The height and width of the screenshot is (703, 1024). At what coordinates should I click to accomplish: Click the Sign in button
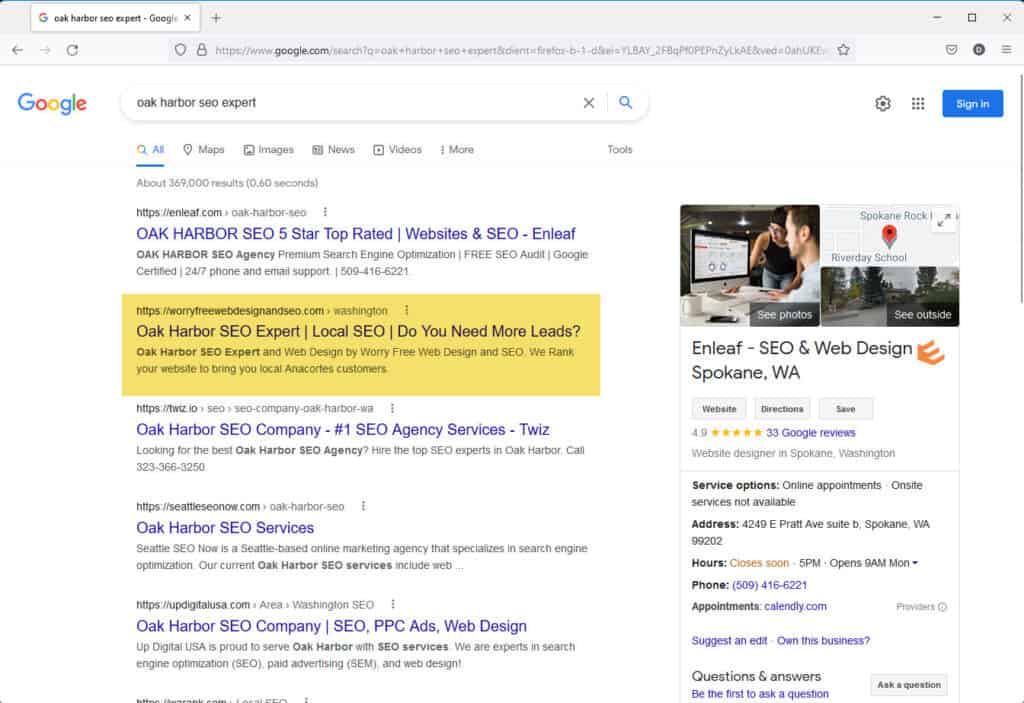tap(972, 103)
